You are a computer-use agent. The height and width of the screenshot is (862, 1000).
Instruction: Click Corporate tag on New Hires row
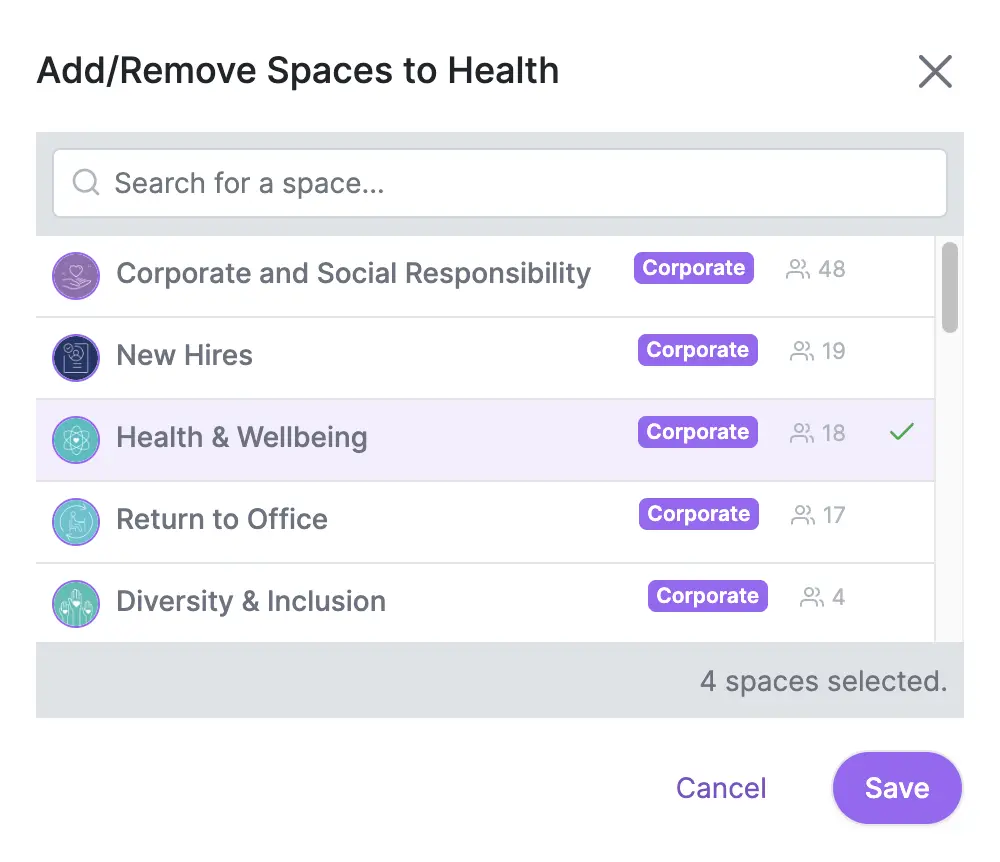point(698,349)
